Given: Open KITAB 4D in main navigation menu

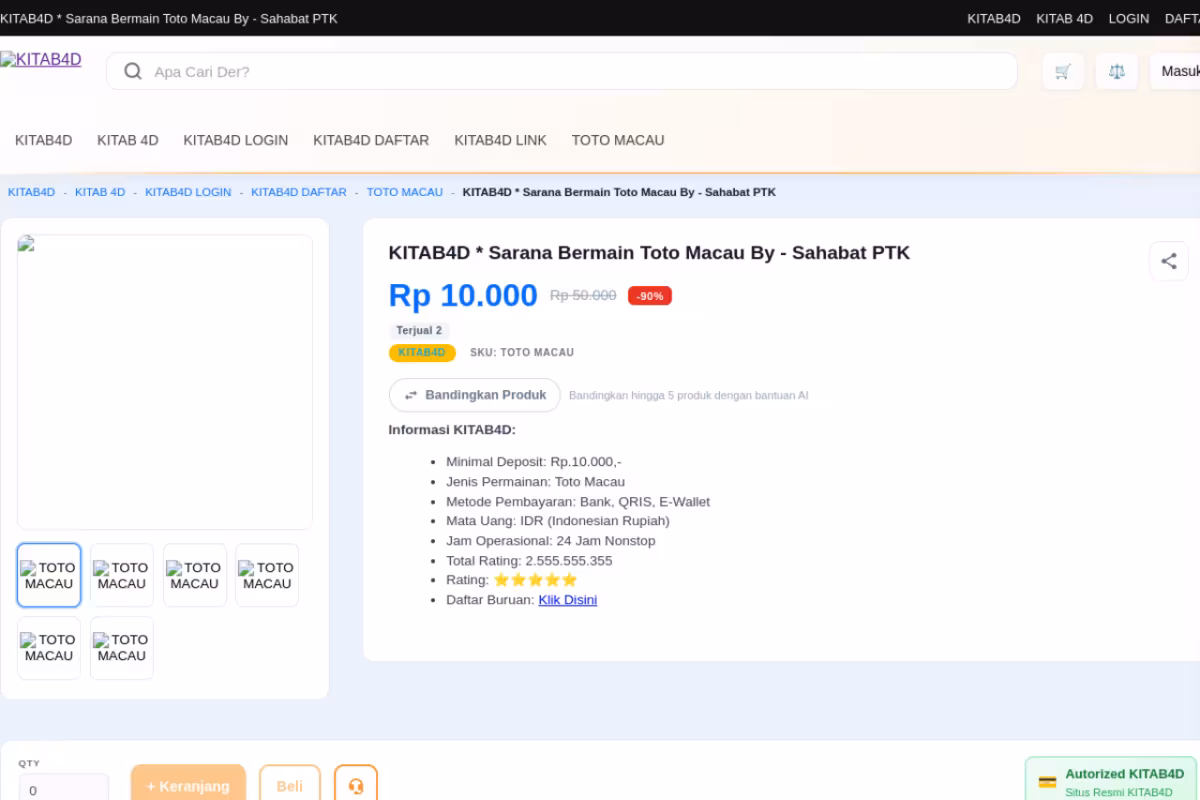Looking at the screenshot, I should click(128, 140).
